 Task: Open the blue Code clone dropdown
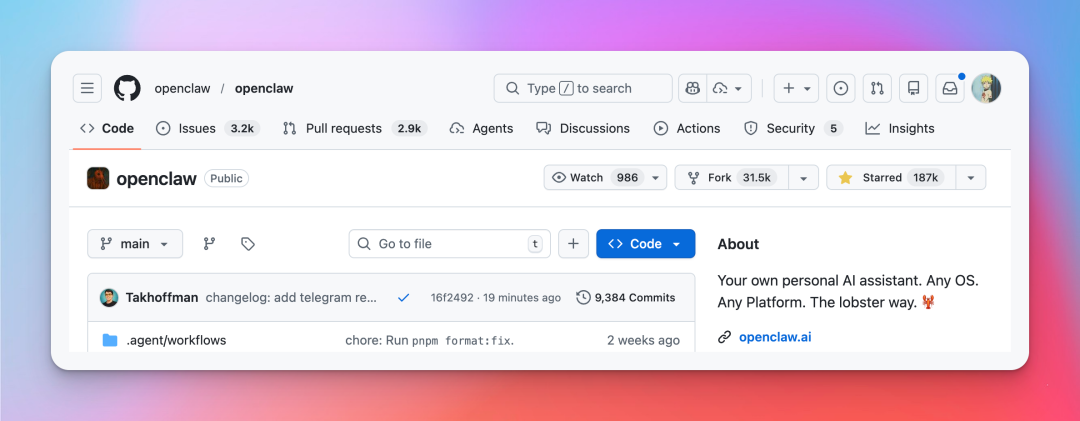pos(645,244)
